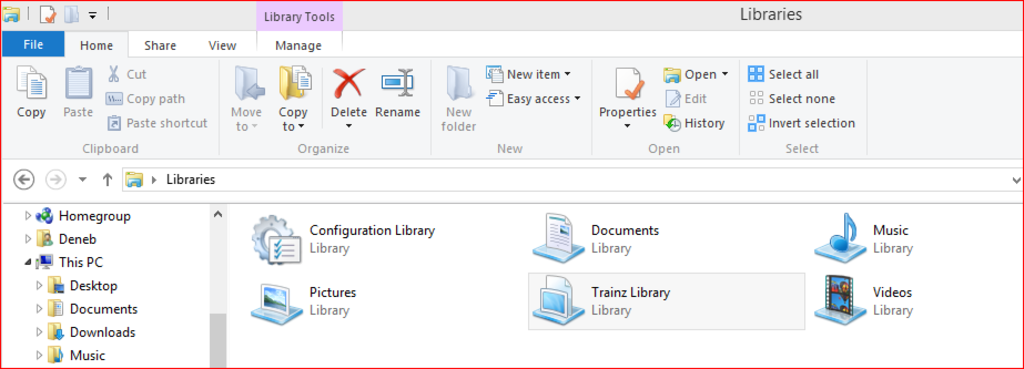Open the address bar history dropdown
Viewport: 1024px width, 369px height.
point(1016,180)
